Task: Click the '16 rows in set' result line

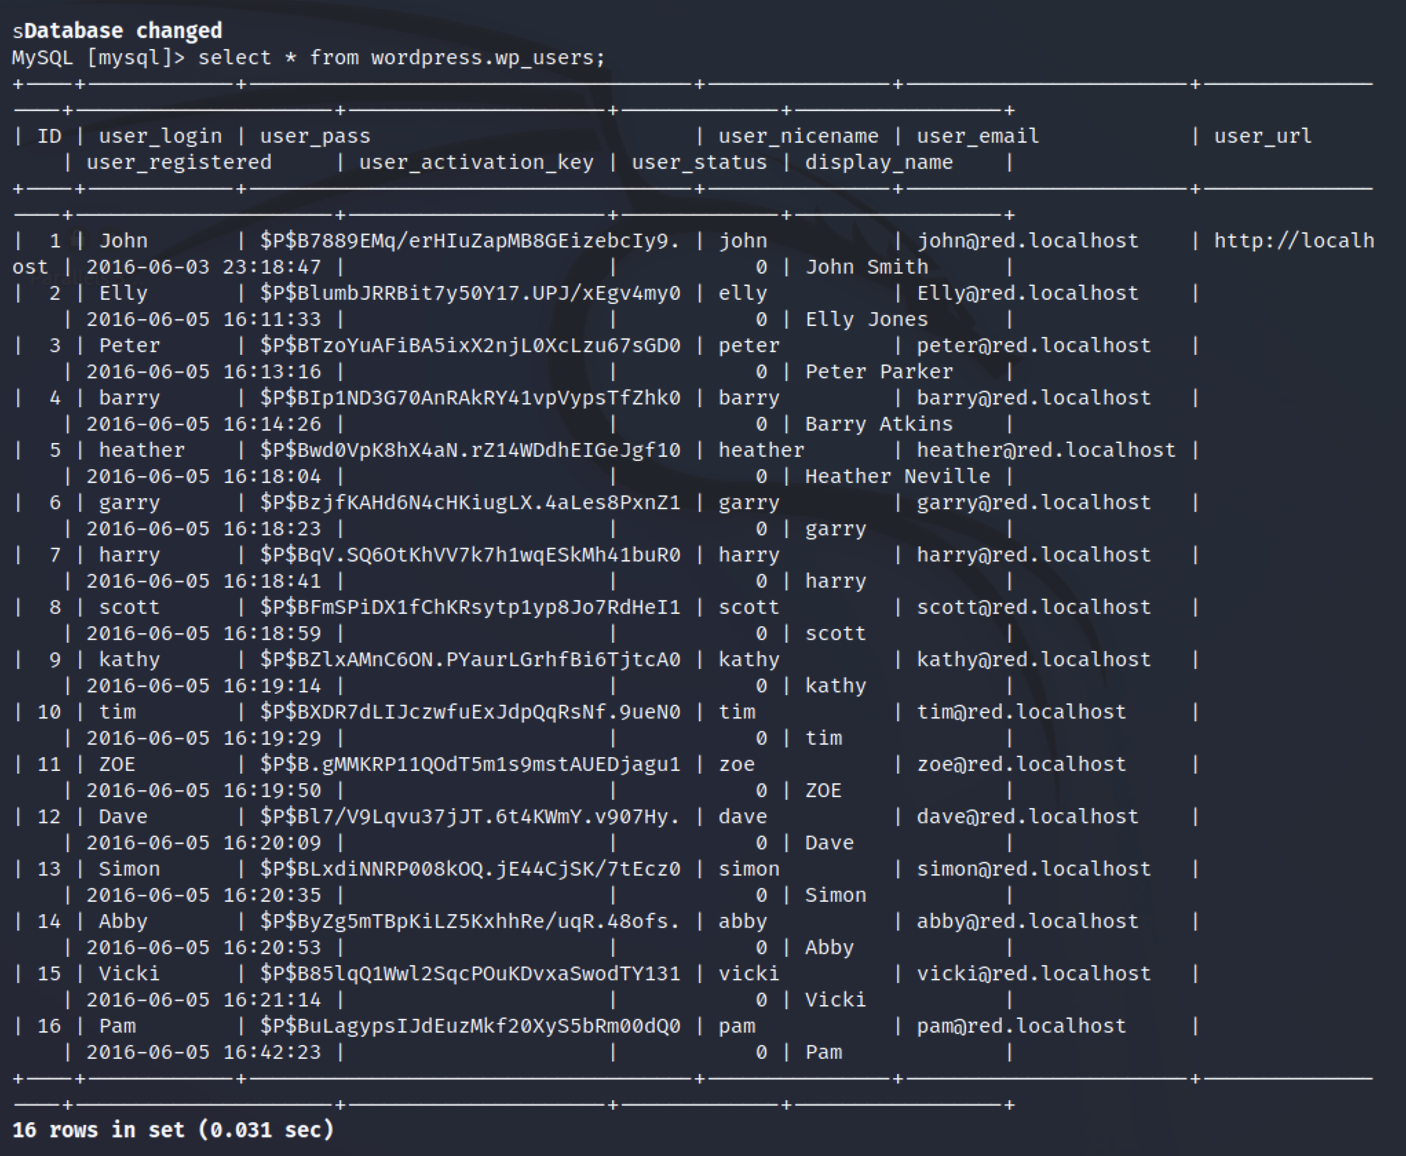Action: point(172,1130)
